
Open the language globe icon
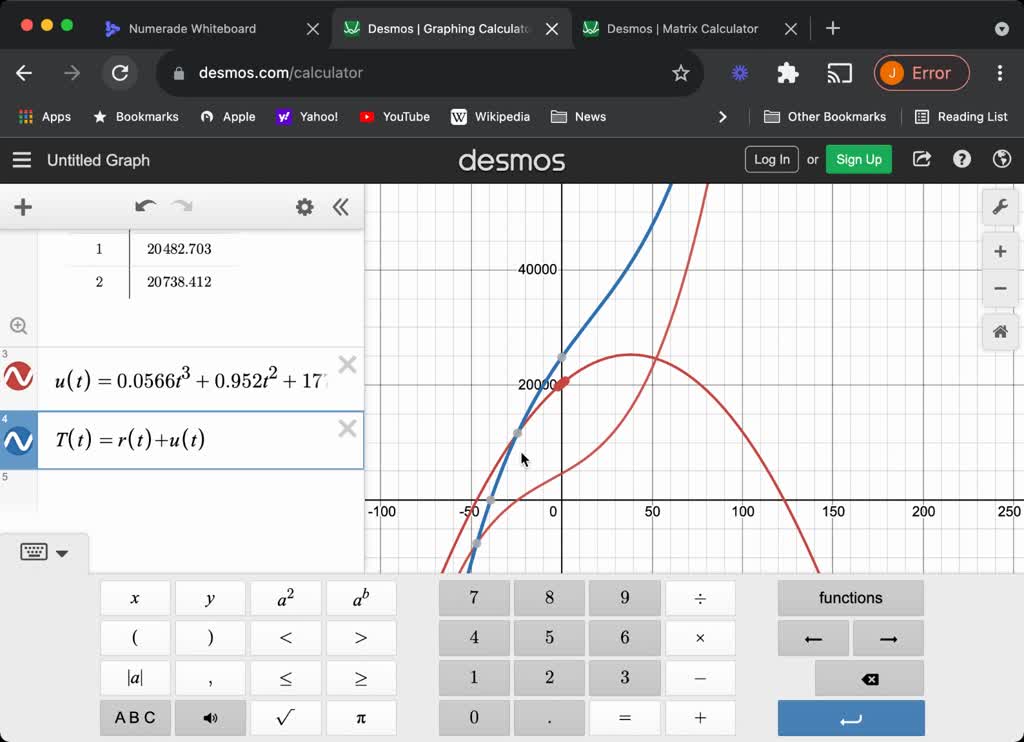click(x=1001, y=159)
